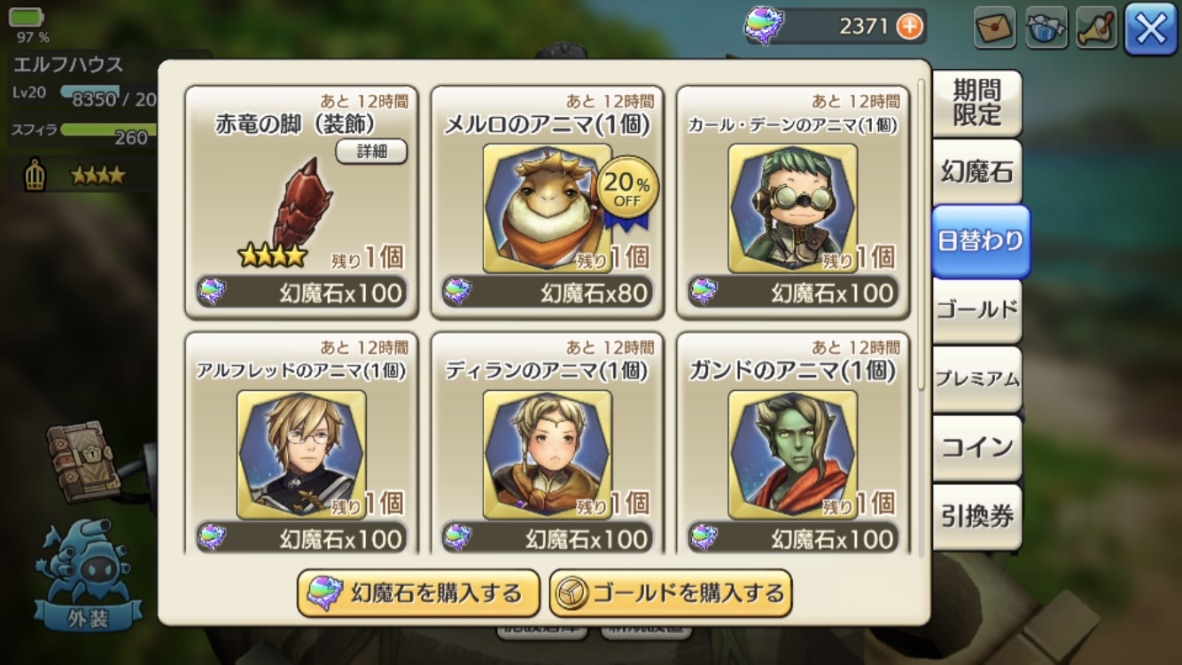1182x665 pixels.
Task: Open the コイン tab
Action: pyautogui.click(x=977, y=447)
